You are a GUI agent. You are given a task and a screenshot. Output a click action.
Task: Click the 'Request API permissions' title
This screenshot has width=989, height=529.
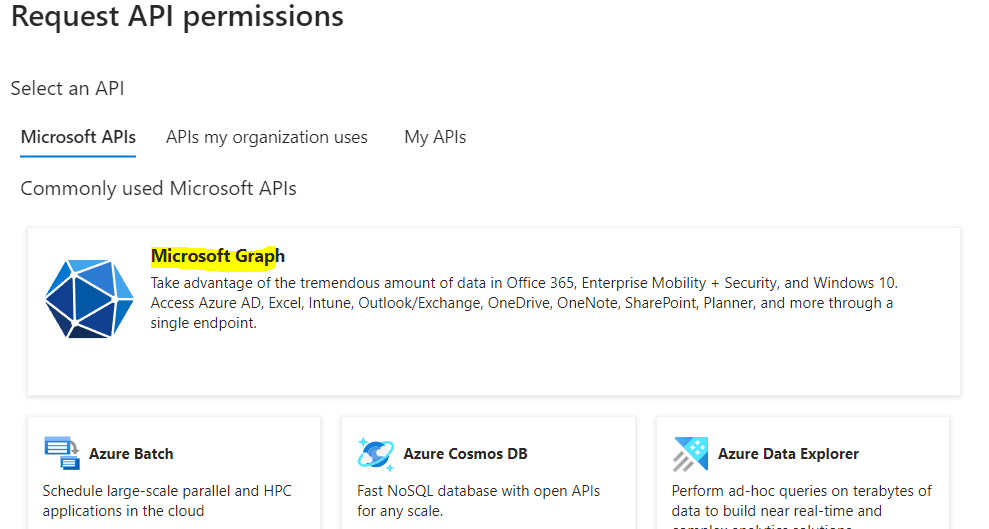pos(177,16)
